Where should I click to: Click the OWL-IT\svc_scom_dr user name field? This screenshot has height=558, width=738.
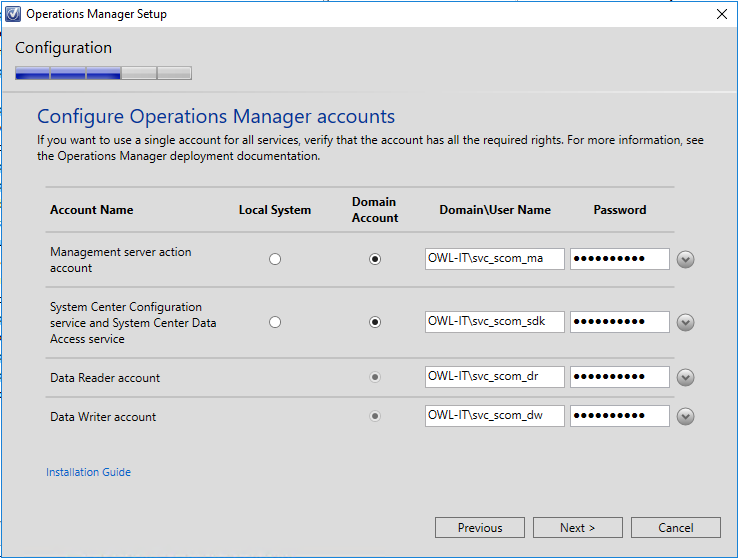tap(495, 377)
